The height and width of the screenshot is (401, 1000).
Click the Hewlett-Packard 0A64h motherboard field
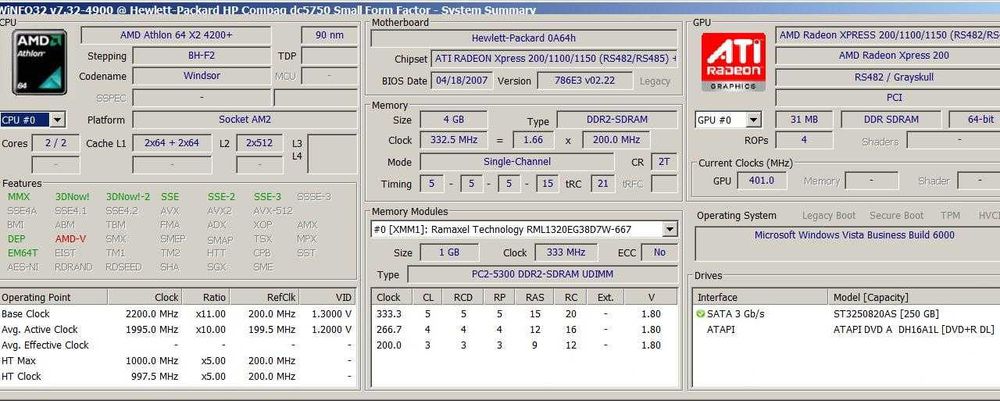click(x=524, y=38)
